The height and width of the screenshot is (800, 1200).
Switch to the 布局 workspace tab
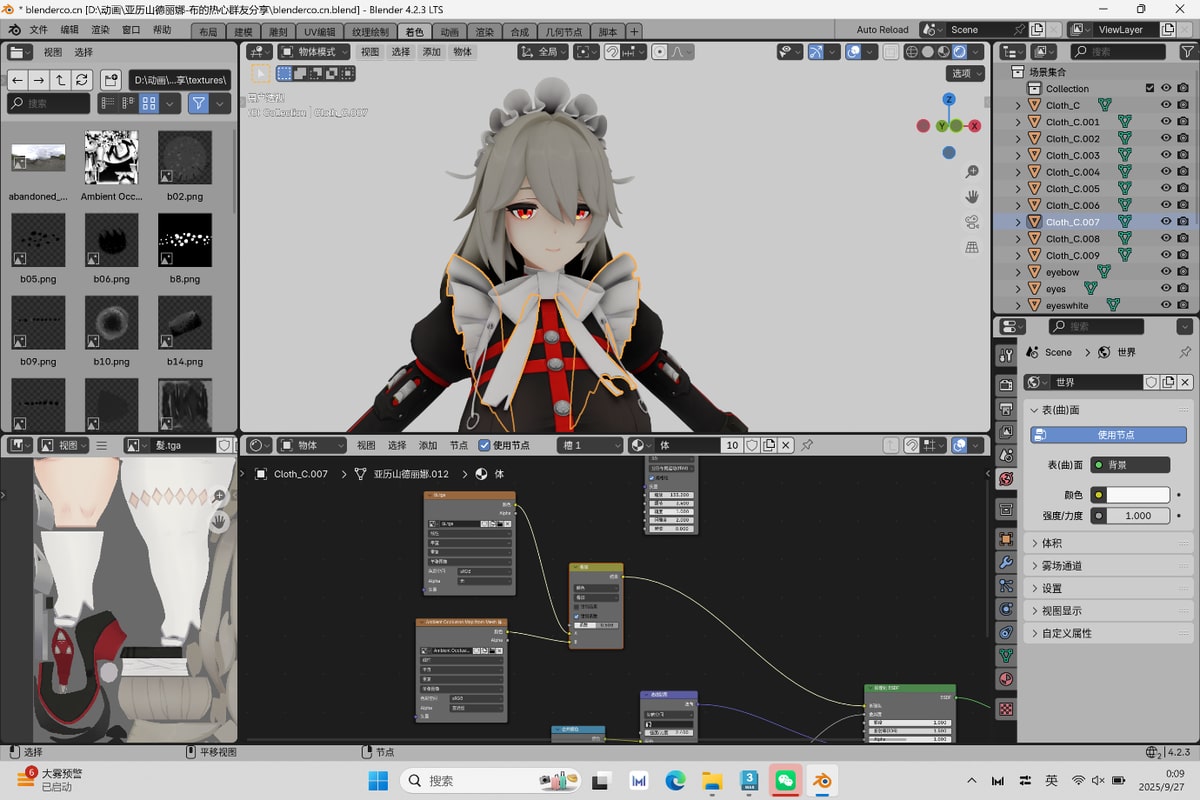pos(208,31)
